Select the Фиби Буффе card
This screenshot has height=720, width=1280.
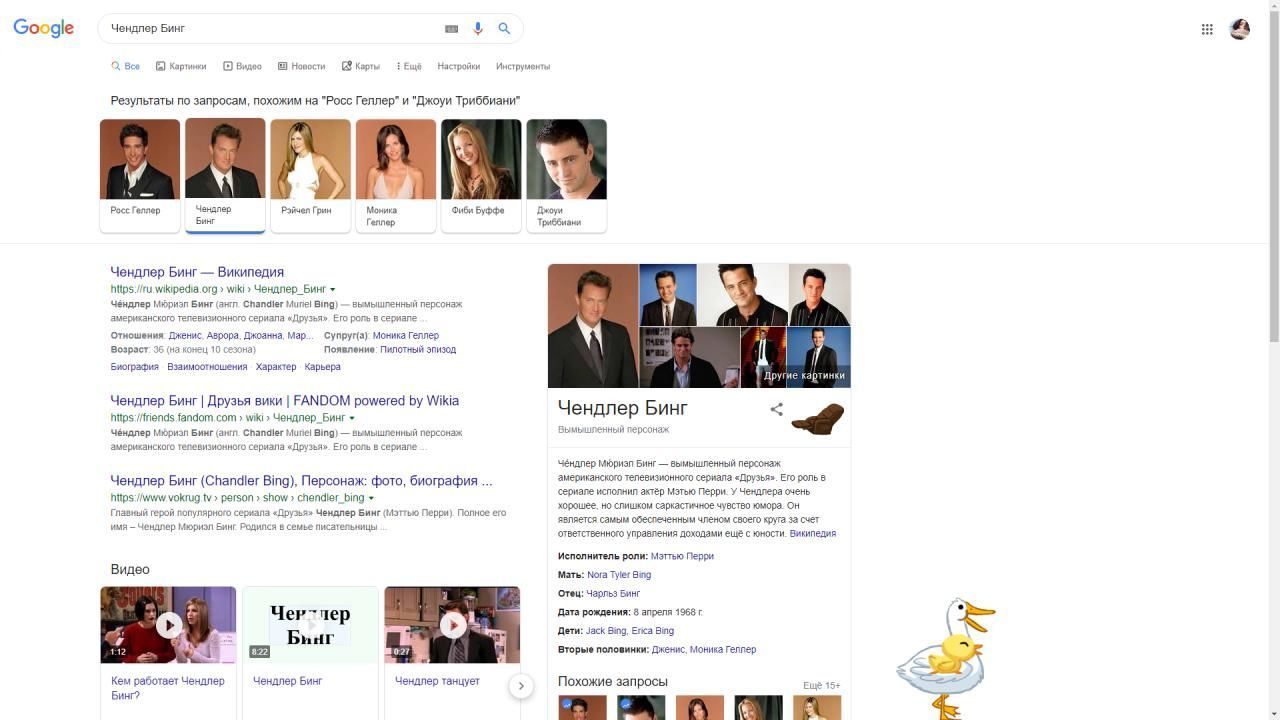coord(481,175)
